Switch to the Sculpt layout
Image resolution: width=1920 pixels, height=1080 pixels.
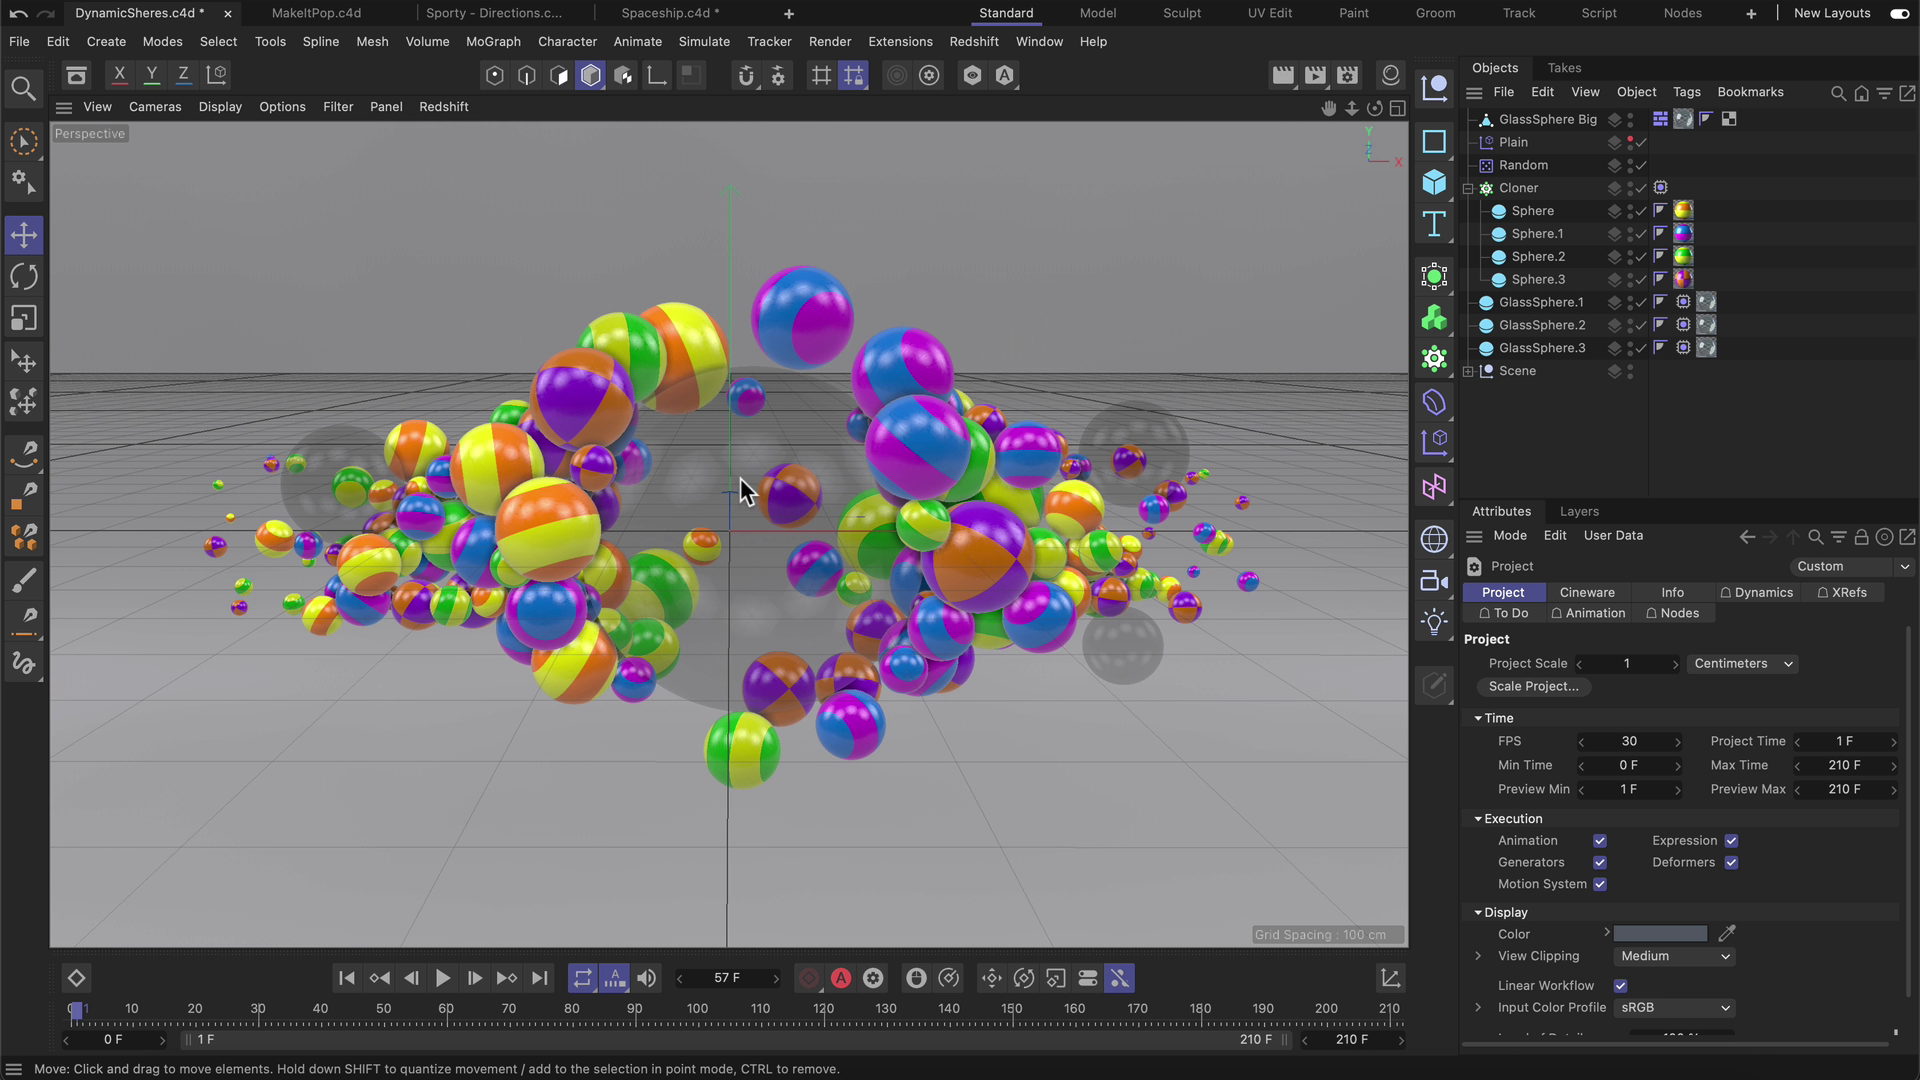pyautogui.click(x=1181, y=13)
